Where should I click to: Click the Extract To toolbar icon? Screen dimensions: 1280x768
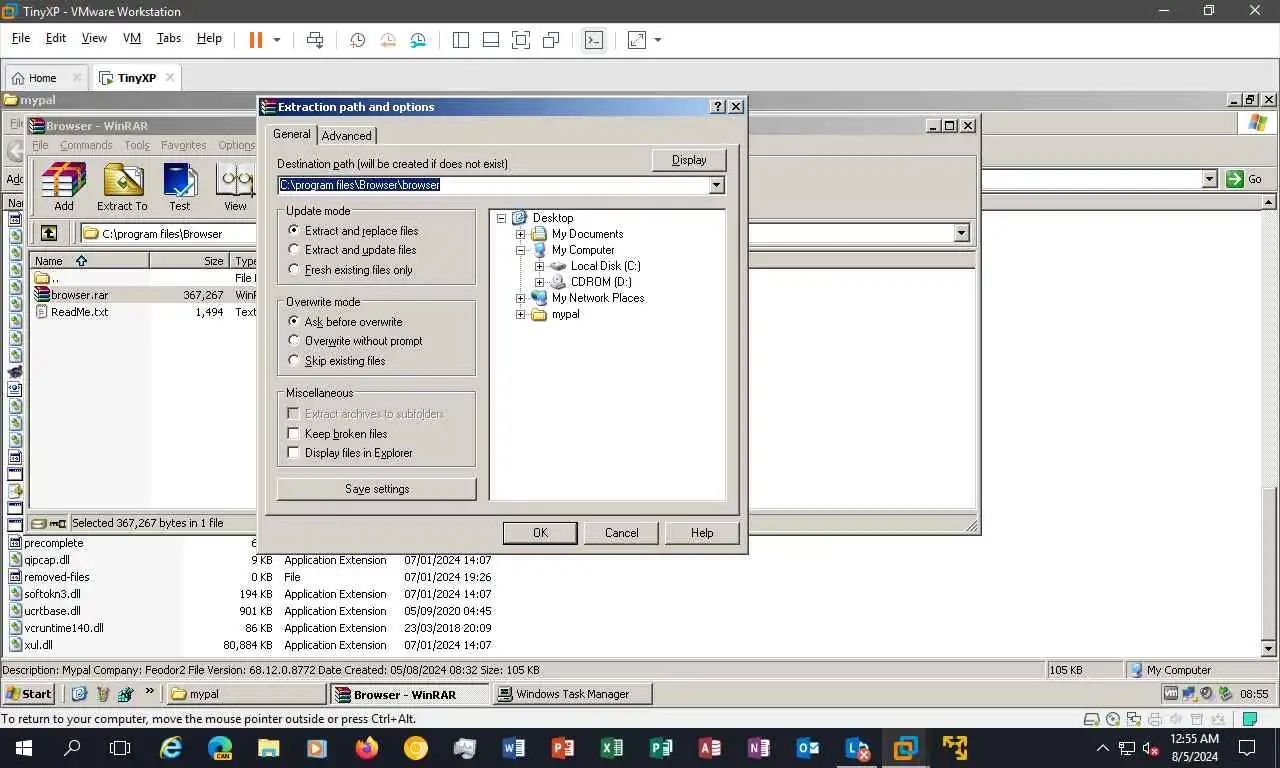pyautogui.click(x=122, y=187)
